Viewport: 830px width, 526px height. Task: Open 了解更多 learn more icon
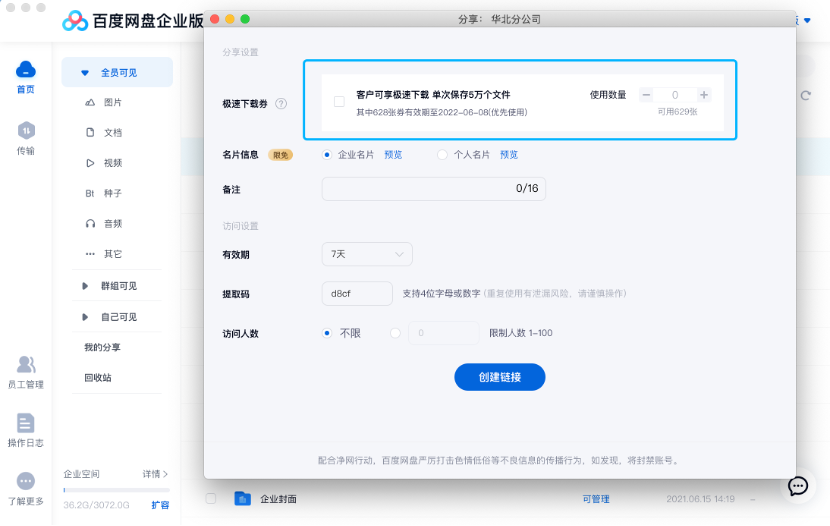[25, 481]
